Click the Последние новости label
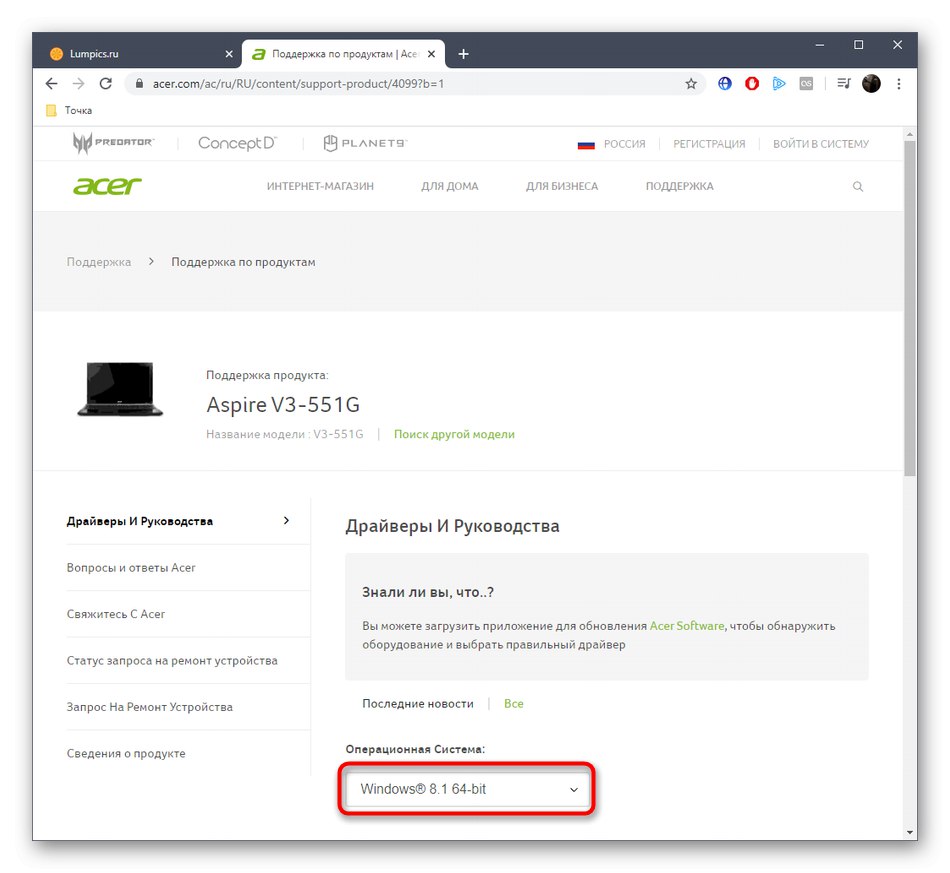The image size is (950, 873). [x=418, y=703]
